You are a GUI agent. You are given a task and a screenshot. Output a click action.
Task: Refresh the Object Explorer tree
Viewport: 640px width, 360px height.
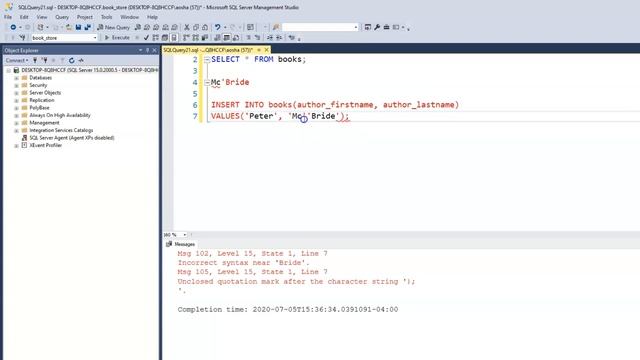(x=71, y=60)
